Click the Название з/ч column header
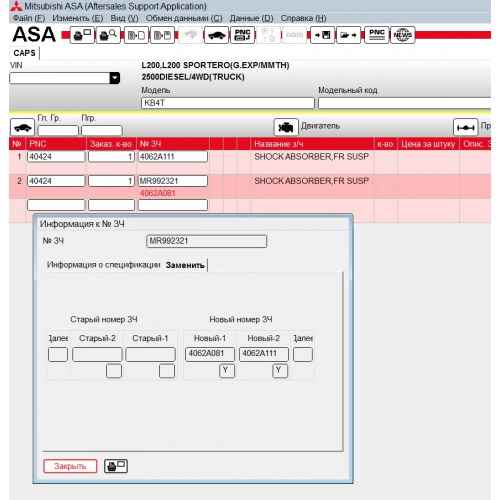 pos(312,144)
